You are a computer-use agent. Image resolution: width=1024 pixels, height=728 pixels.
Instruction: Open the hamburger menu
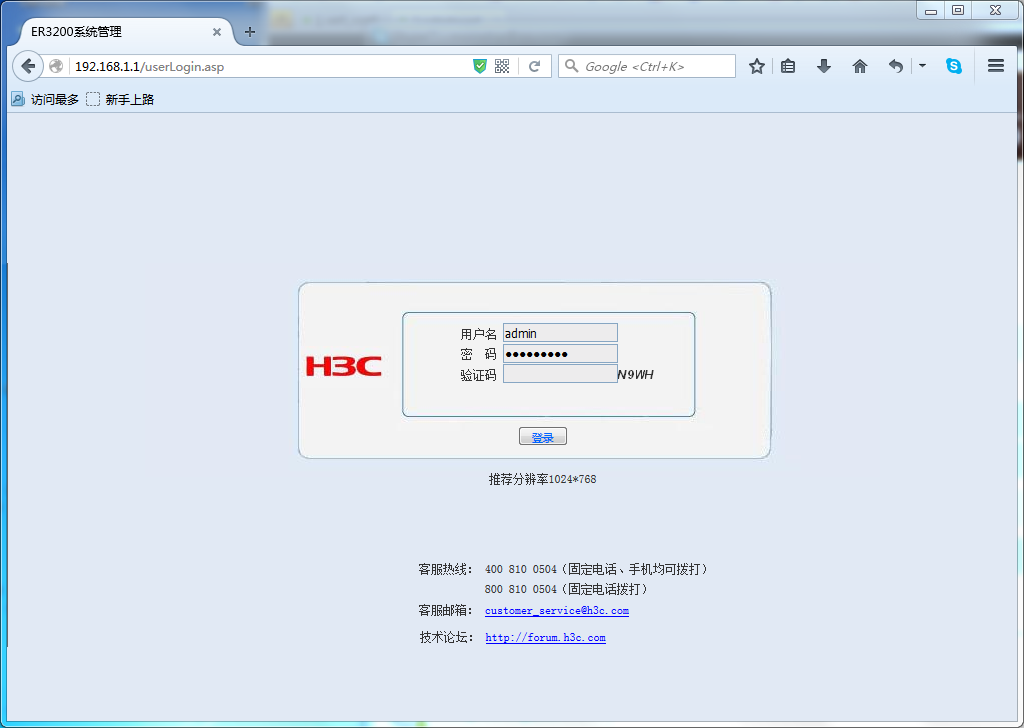coord(996,65)
